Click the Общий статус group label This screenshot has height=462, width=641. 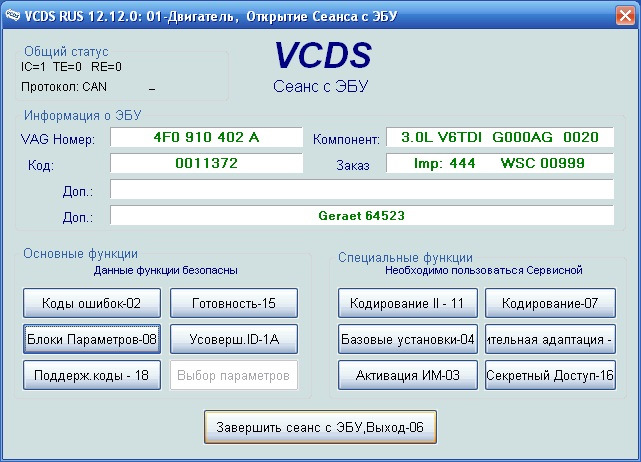(66, 52)
